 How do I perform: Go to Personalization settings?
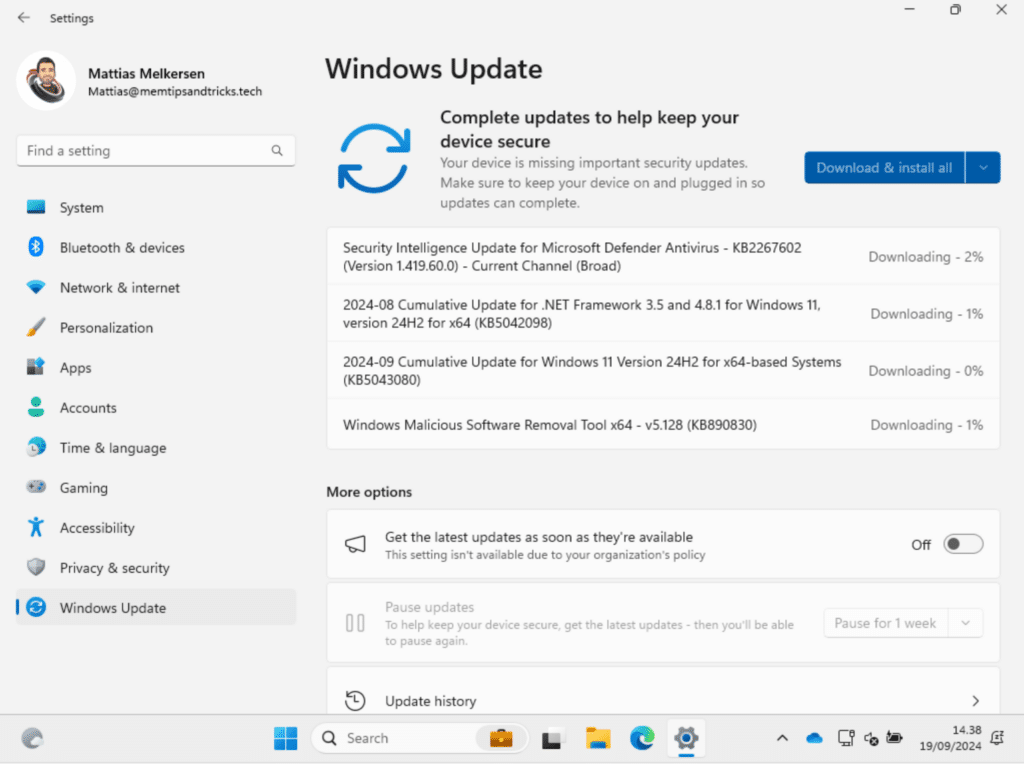tap(156, 328)
